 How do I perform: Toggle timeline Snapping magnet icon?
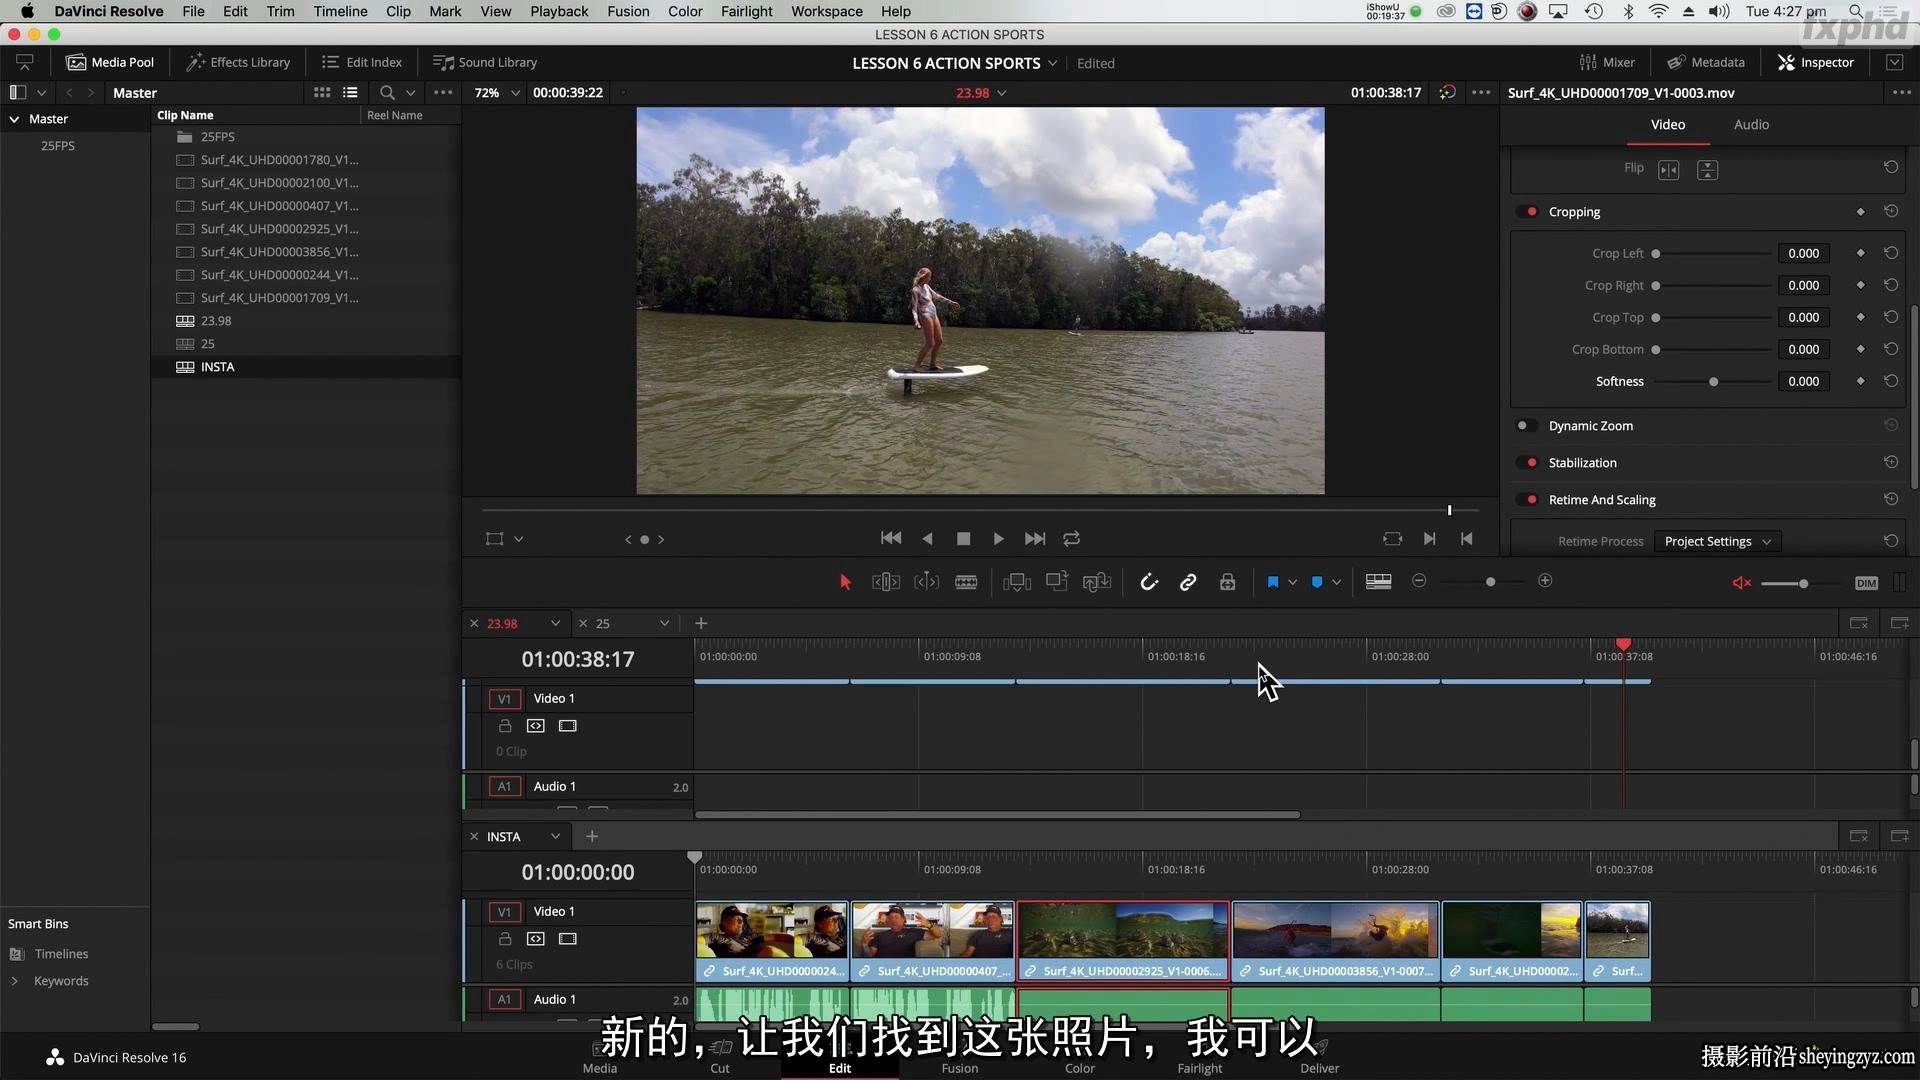pyautogui.click(x=1149, y=582)
